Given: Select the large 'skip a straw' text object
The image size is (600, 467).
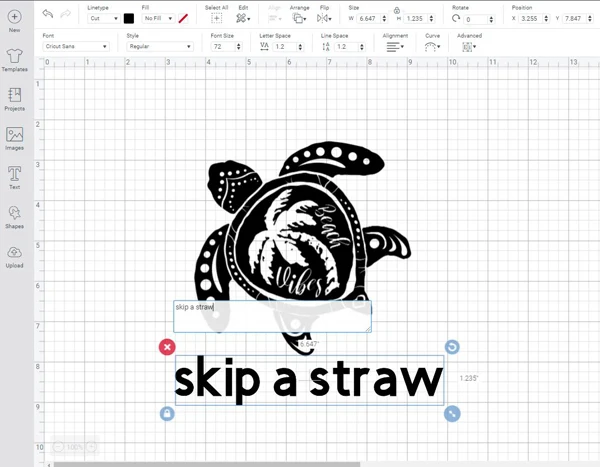Looking at the screenshot, I should (309, 380).
